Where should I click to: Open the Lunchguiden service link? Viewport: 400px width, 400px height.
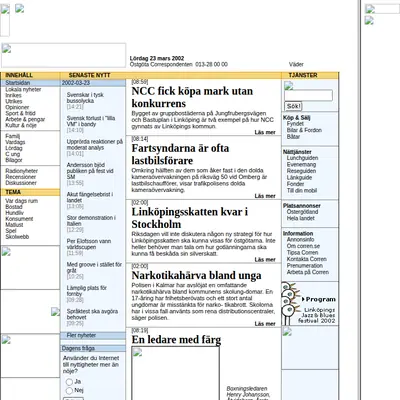coord(302,158)
